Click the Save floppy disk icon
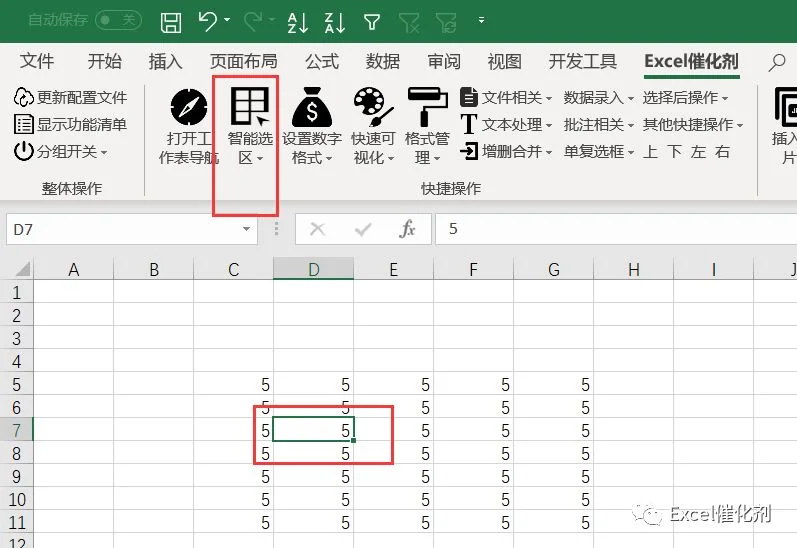This screenshot has width=797, height=548. [x=171, y=22]
